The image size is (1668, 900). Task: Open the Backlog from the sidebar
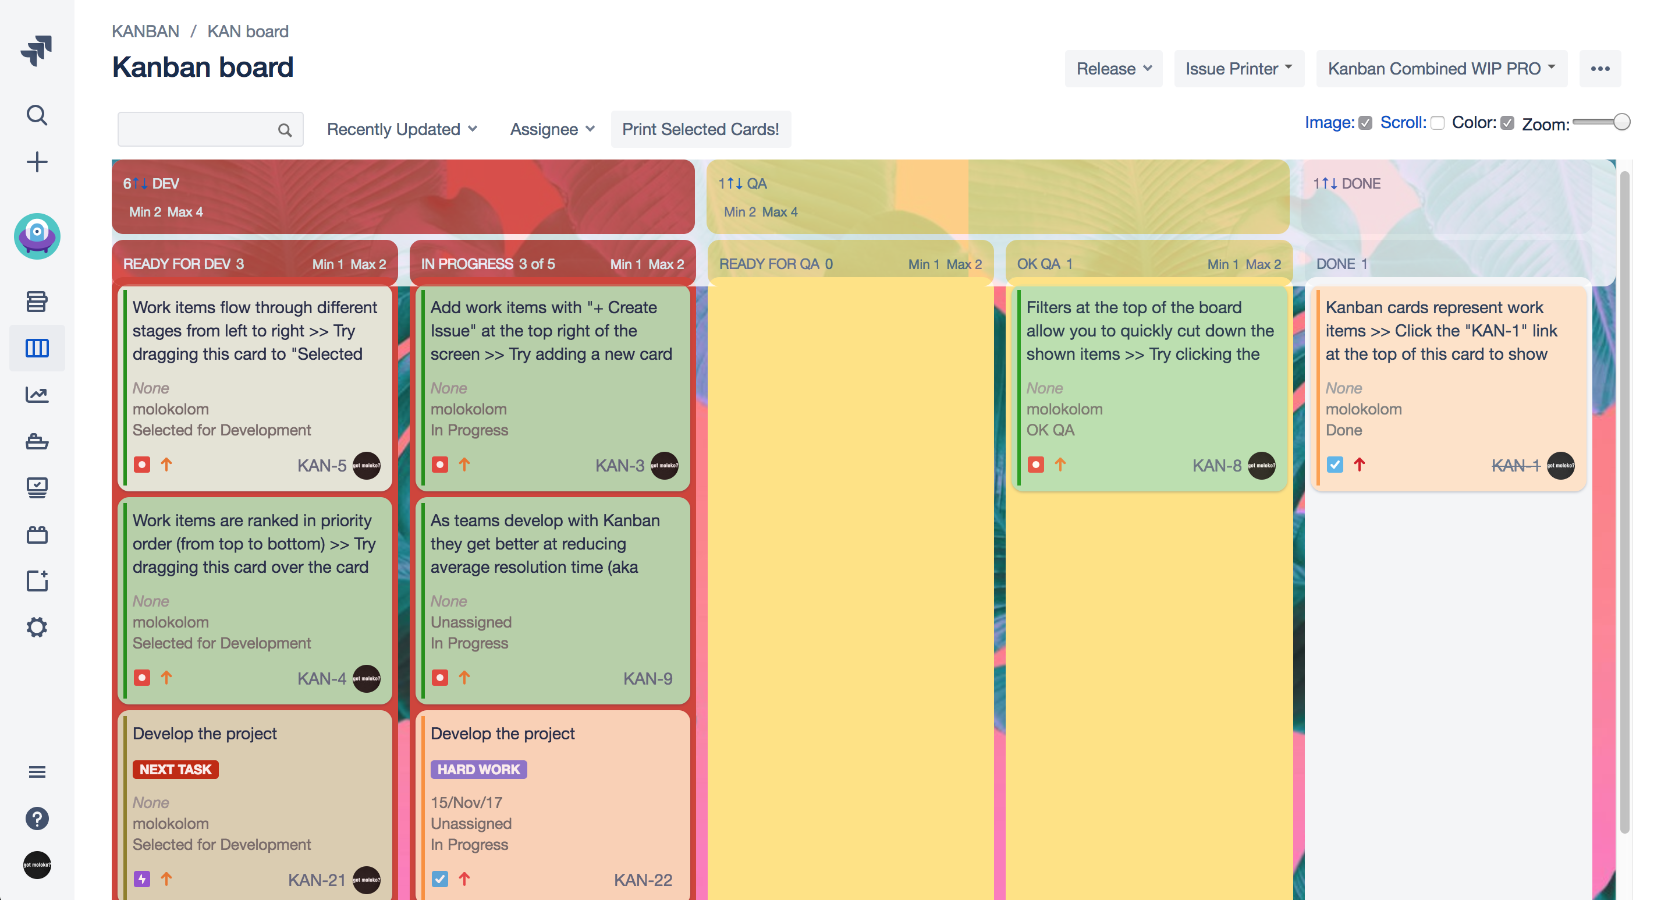[x=37, y=301]
